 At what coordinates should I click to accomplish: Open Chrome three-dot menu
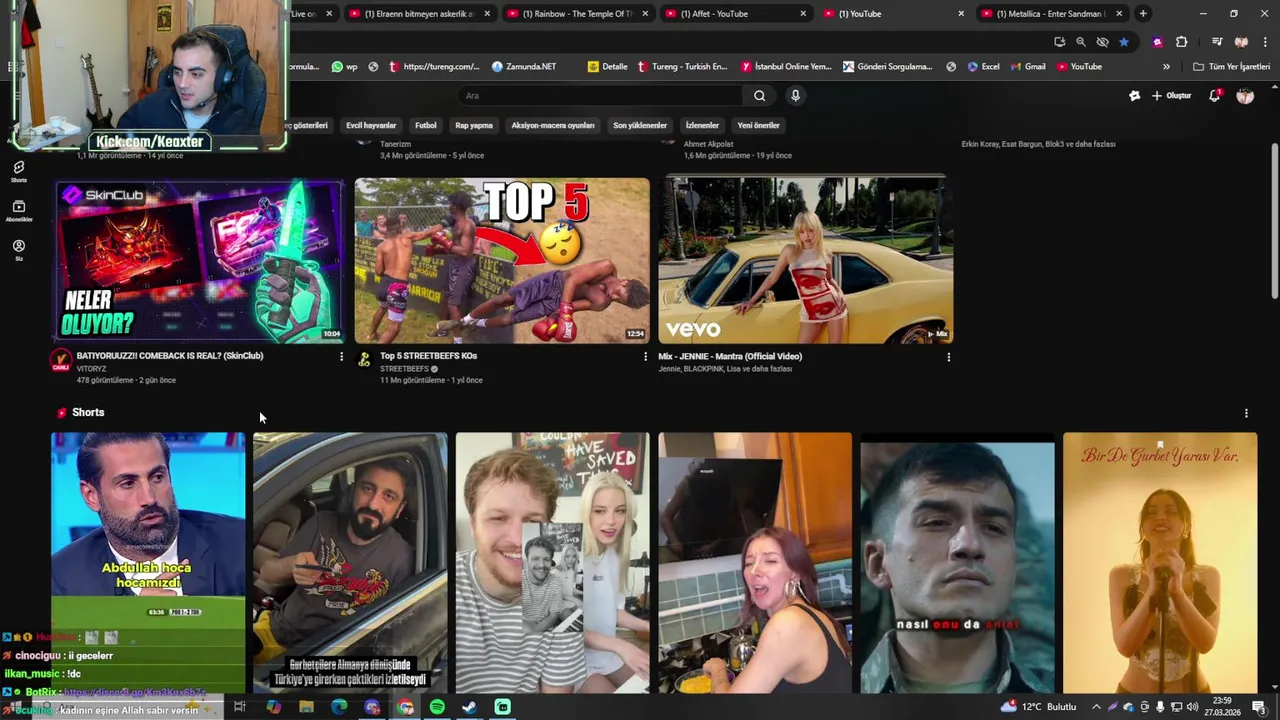[x=1266, y=42]
